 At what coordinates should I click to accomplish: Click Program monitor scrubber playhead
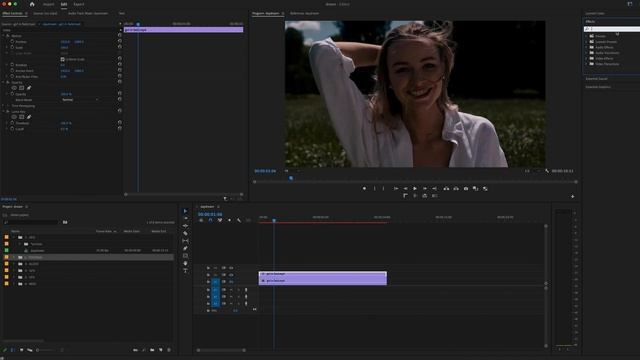point(291,178)
